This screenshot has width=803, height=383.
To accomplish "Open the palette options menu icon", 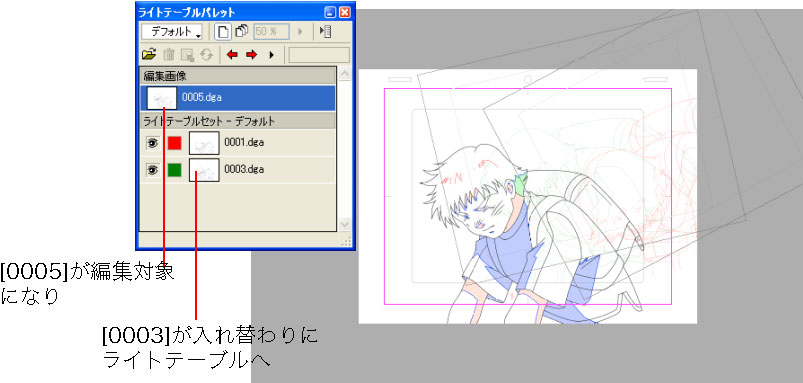I will (325, 32).
